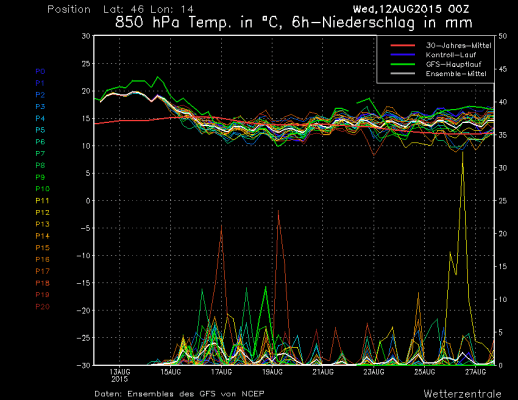Click the P17 orange member label
Image resolution: width=518 pixels, height=400 pixels.
point(42,271)
